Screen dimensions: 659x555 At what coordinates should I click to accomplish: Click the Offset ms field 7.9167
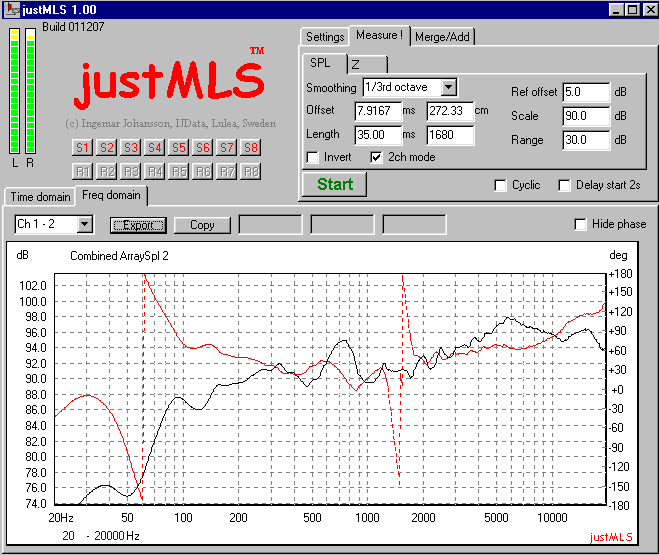coord(378,111)
